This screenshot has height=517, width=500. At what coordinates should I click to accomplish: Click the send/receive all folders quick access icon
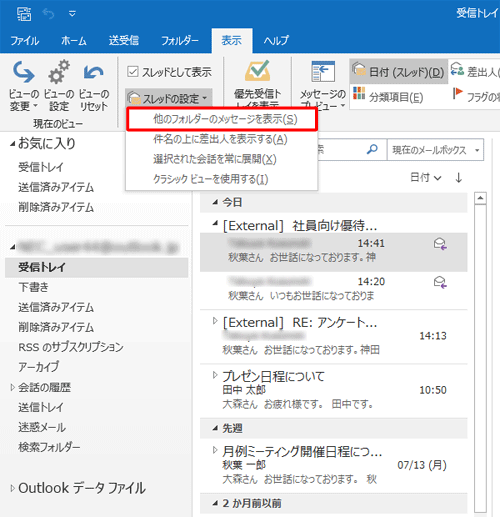tap(24, 14)
